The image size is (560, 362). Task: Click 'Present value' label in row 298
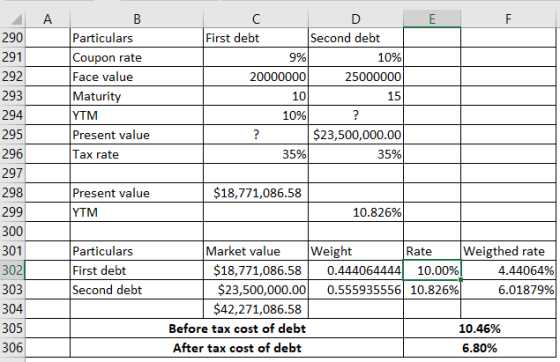(137, 192)
